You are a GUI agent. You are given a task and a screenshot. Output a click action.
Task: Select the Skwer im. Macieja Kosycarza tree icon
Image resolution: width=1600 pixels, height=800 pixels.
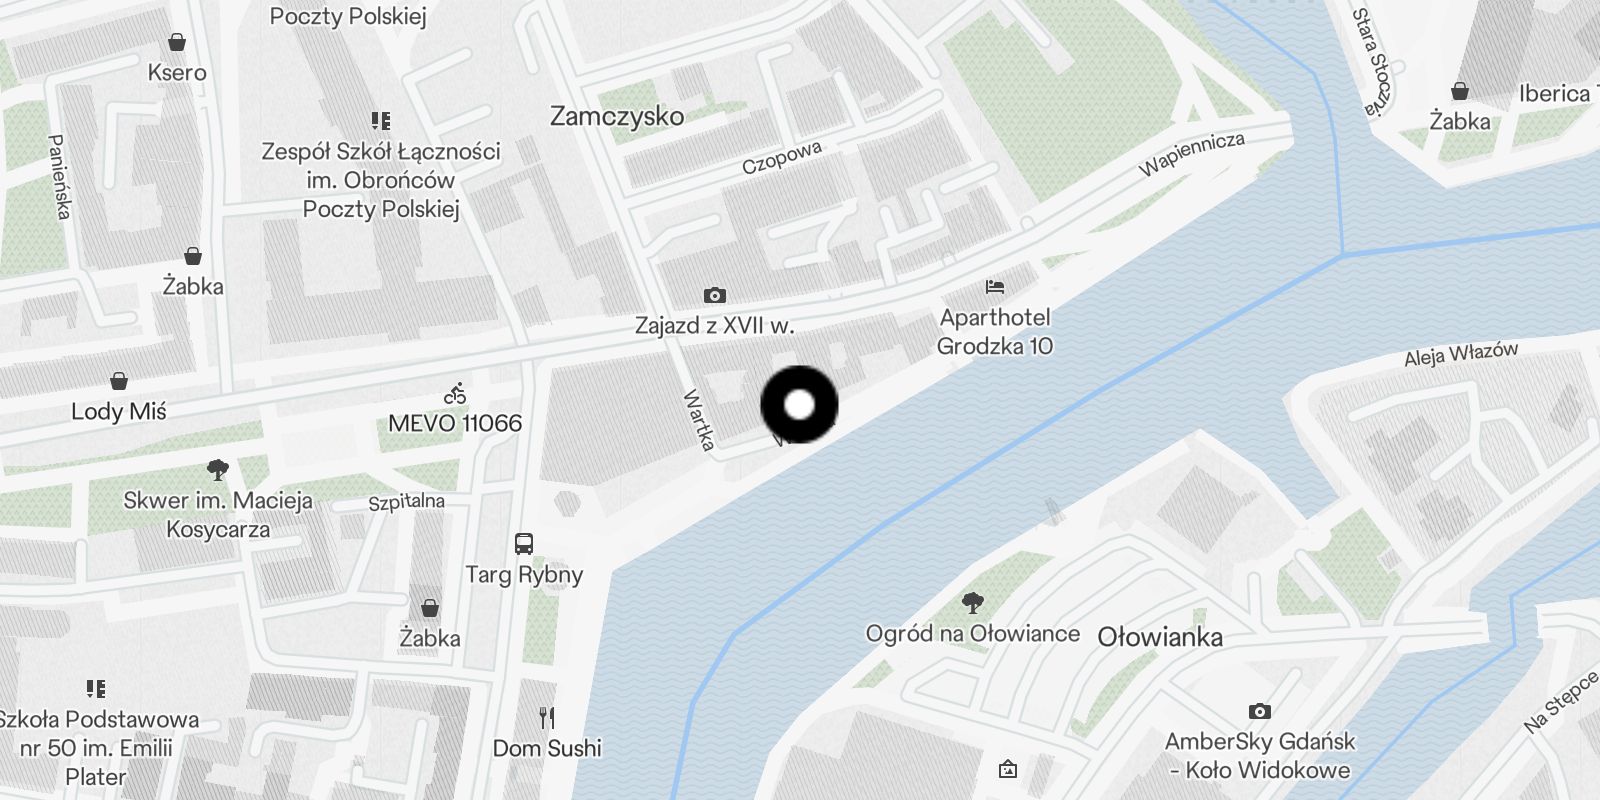tap(218, 470)
